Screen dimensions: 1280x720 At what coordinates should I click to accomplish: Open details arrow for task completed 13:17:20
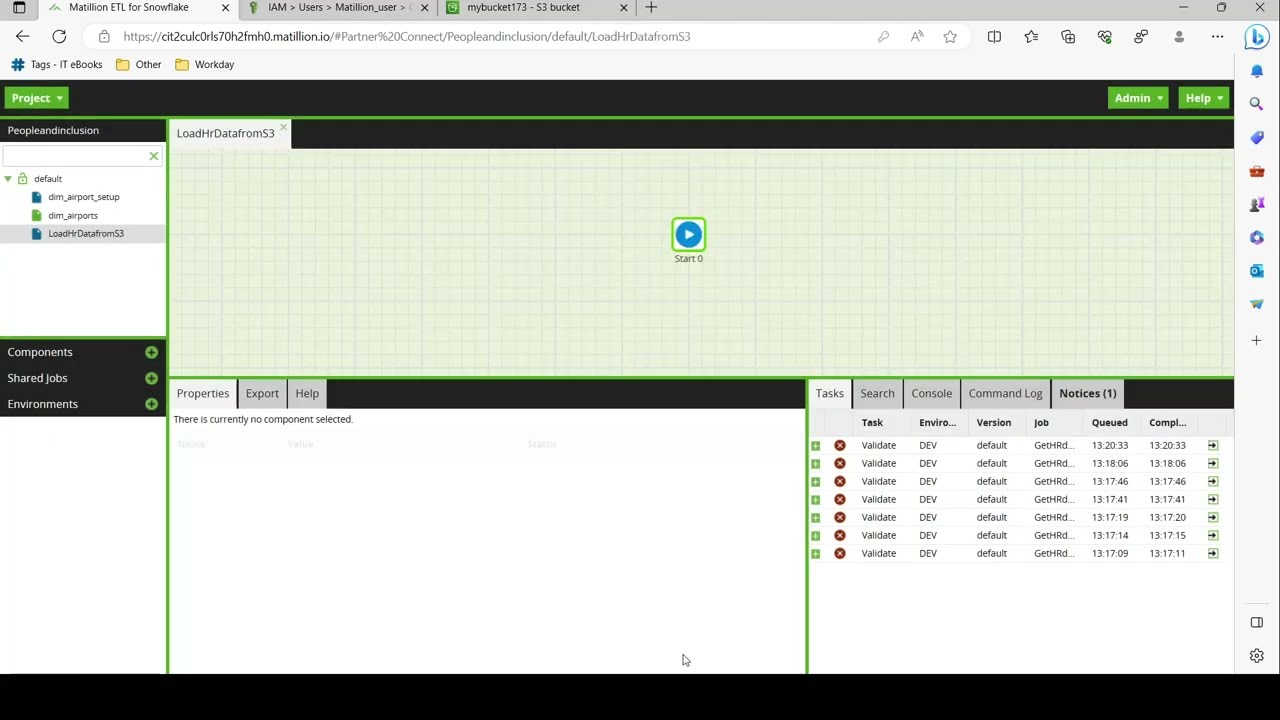point(1213,518)
